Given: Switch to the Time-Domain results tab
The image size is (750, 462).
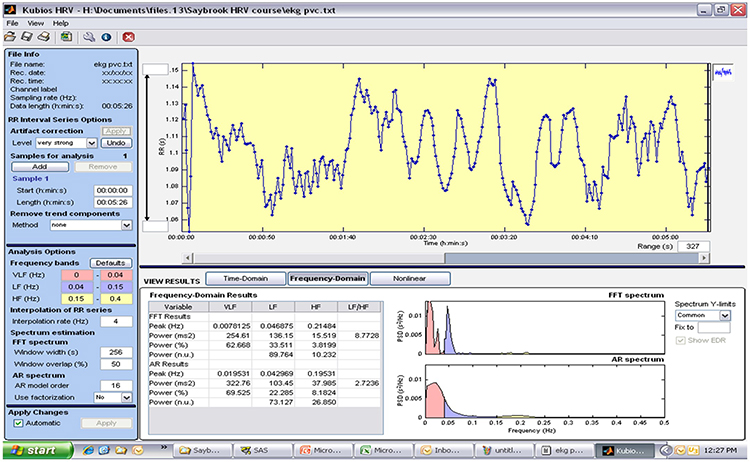Looking at the screenshot, I should pyautogui.click(x=242, y=279).
